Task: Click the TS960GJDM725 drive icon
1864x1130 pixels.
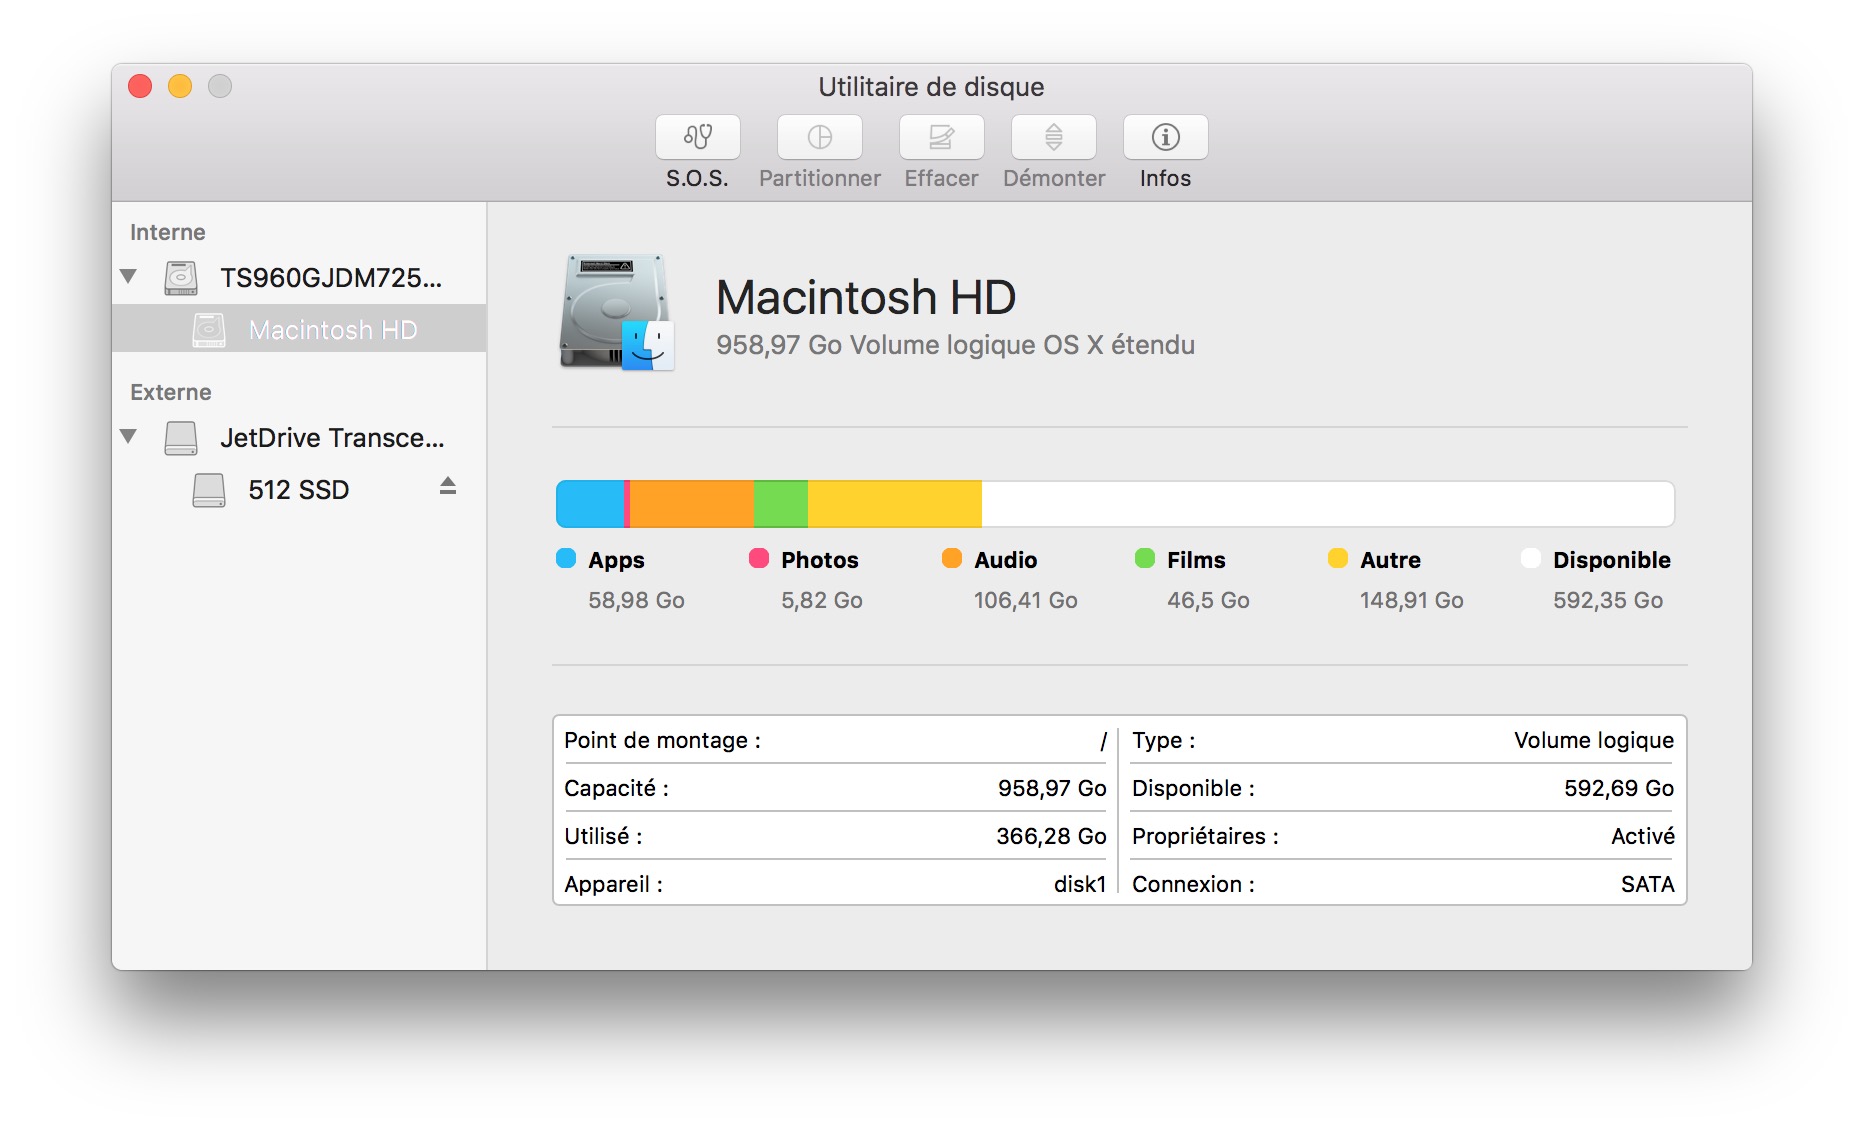Action: tap(181, 278)
